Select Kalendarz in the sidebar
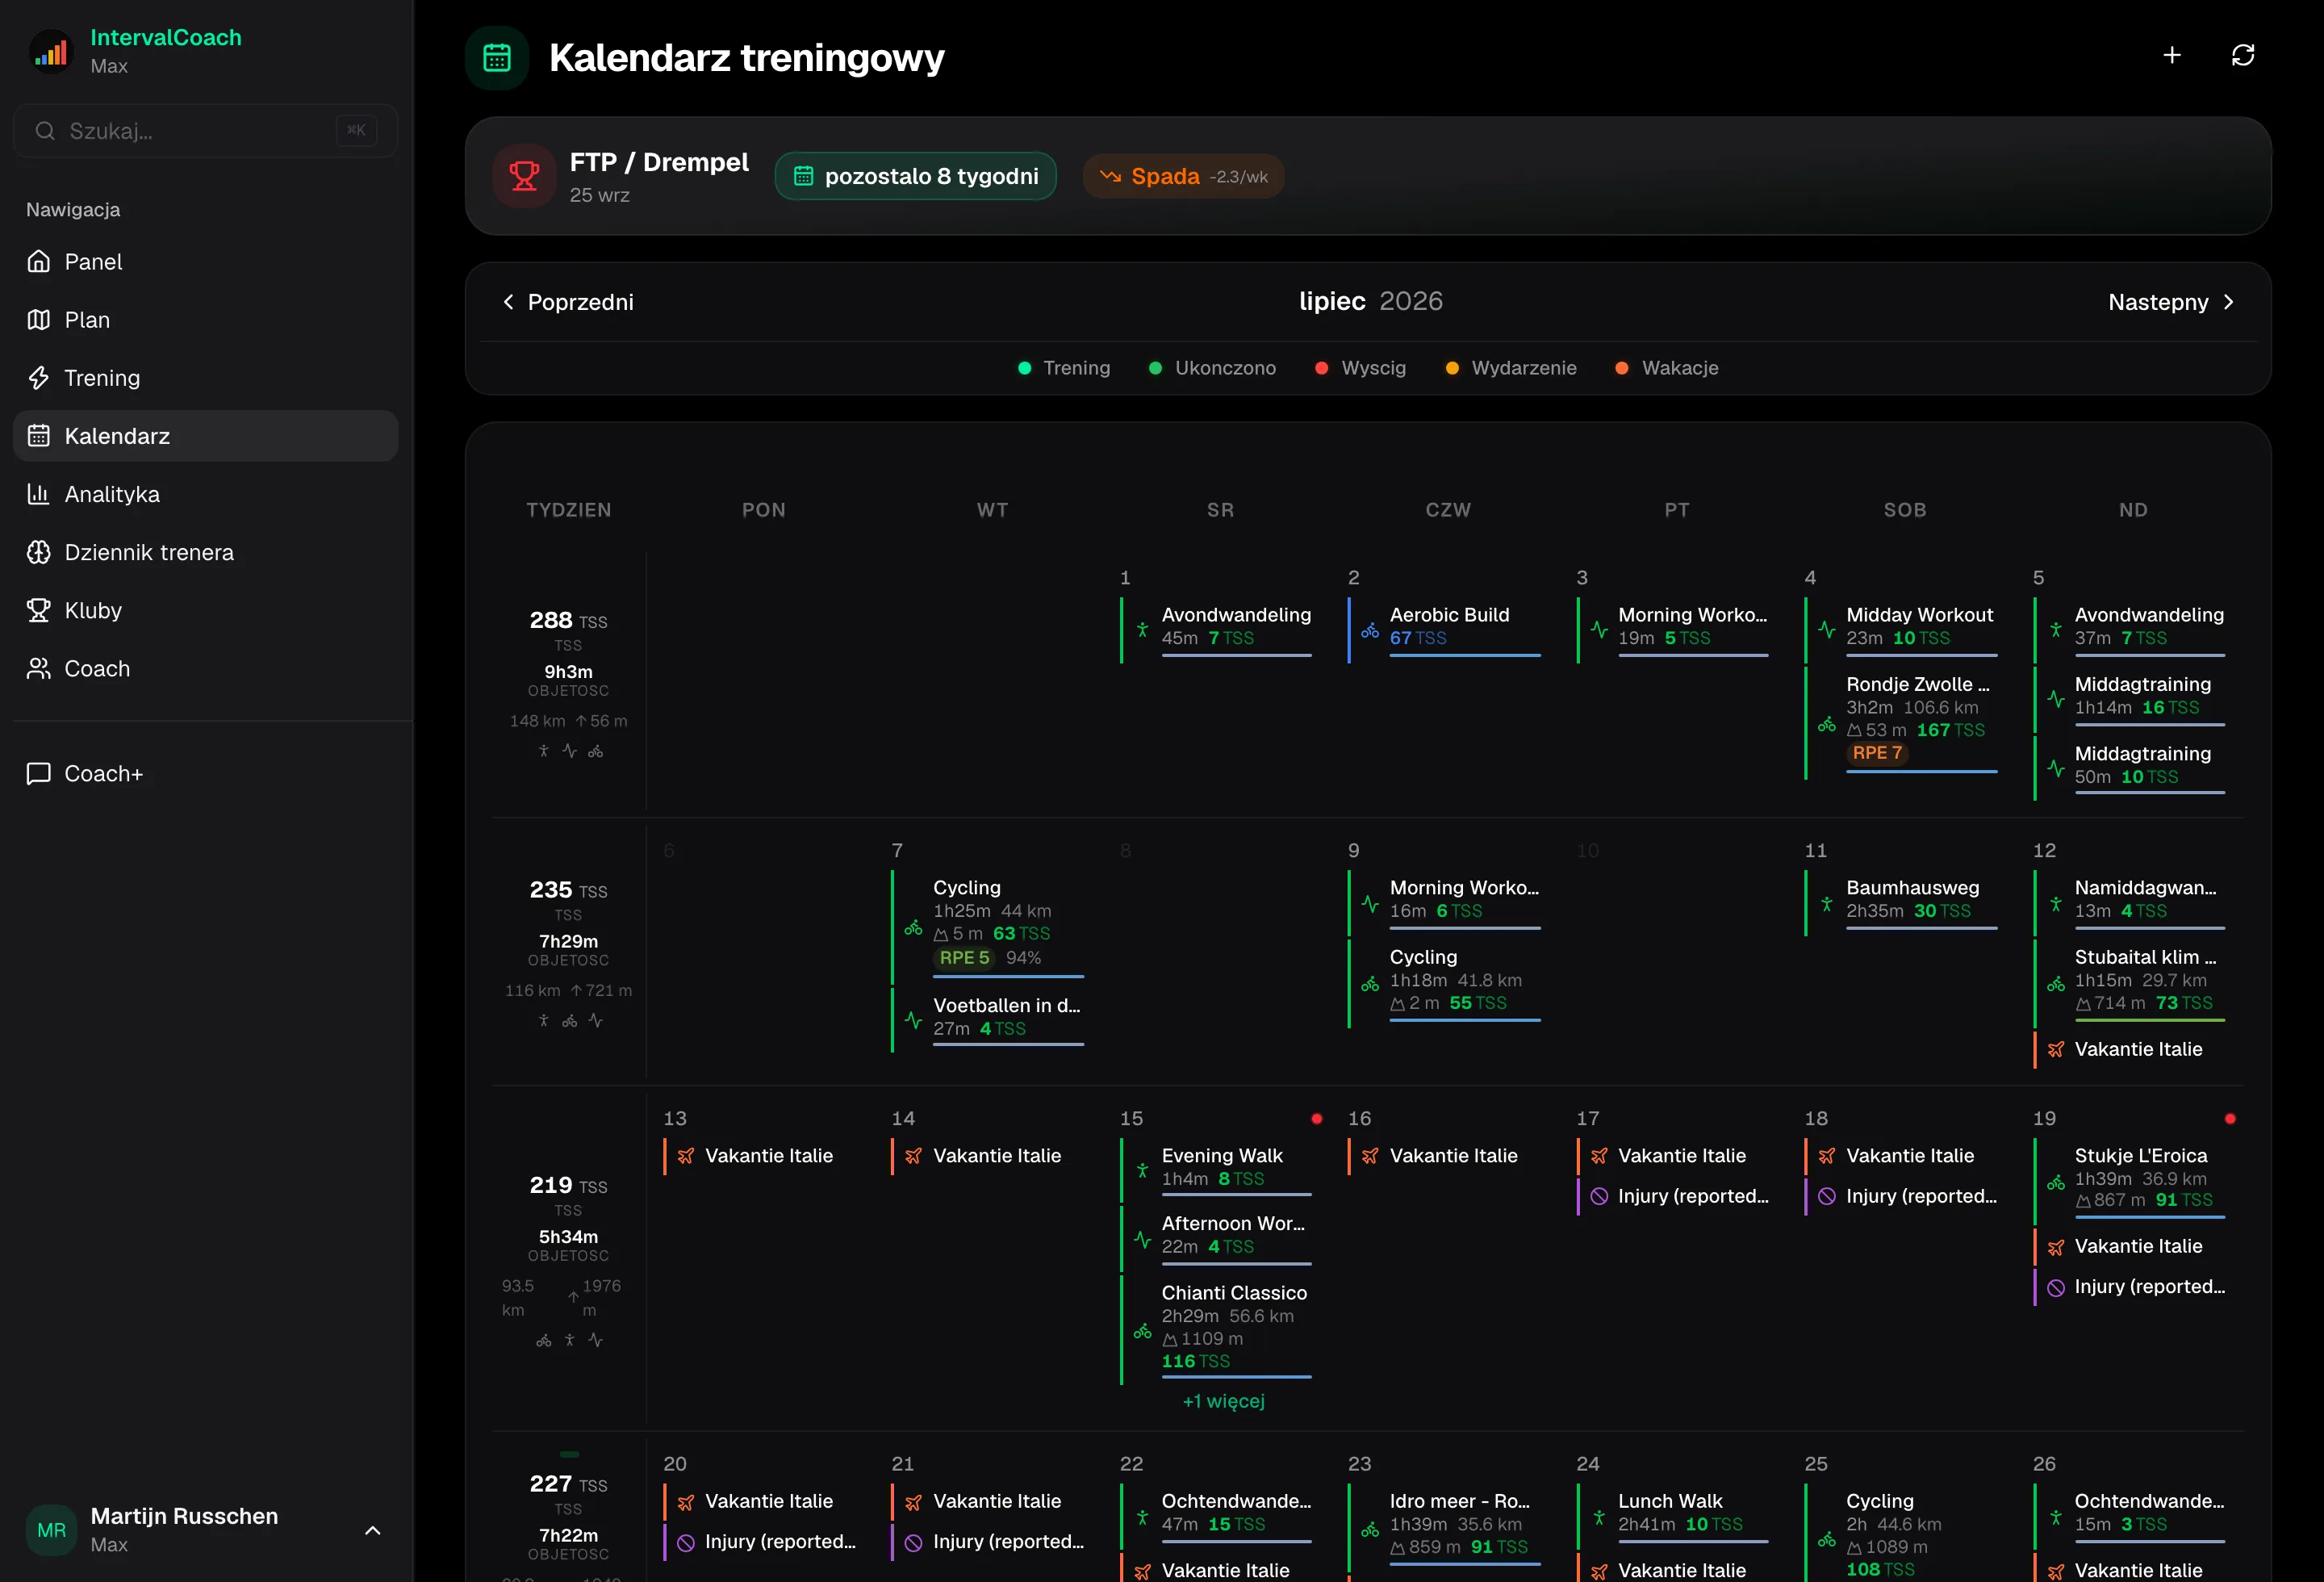2324x1582 pixels. (x=205, y=436)
